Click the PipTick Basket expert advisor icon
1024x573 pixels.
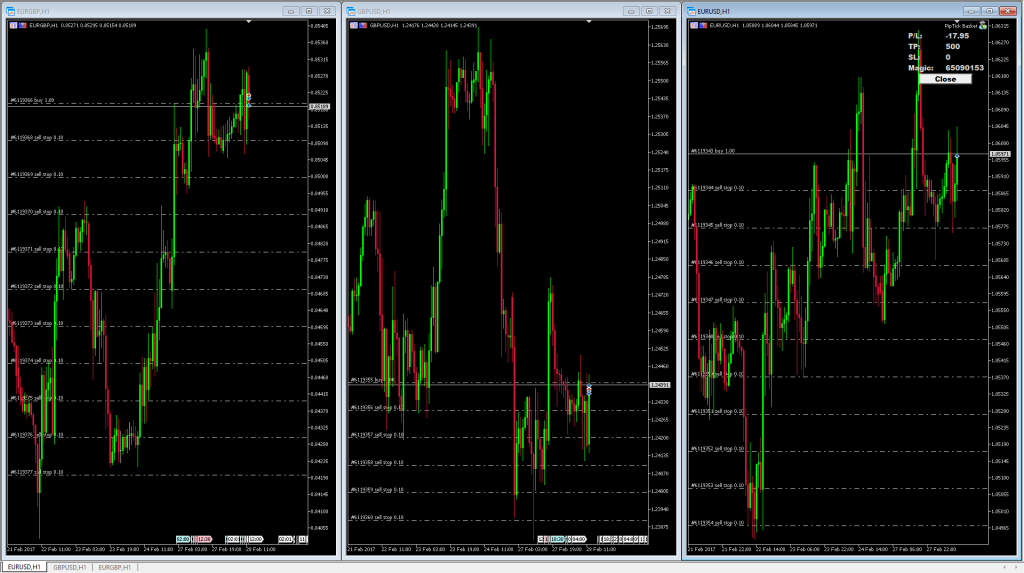click(983, 25)
